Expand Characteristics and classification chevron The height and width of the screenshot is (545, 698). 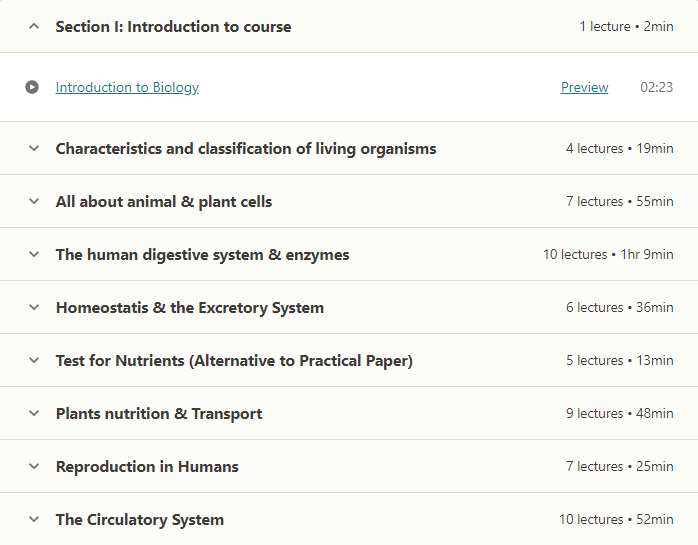(x=34, y=148)
